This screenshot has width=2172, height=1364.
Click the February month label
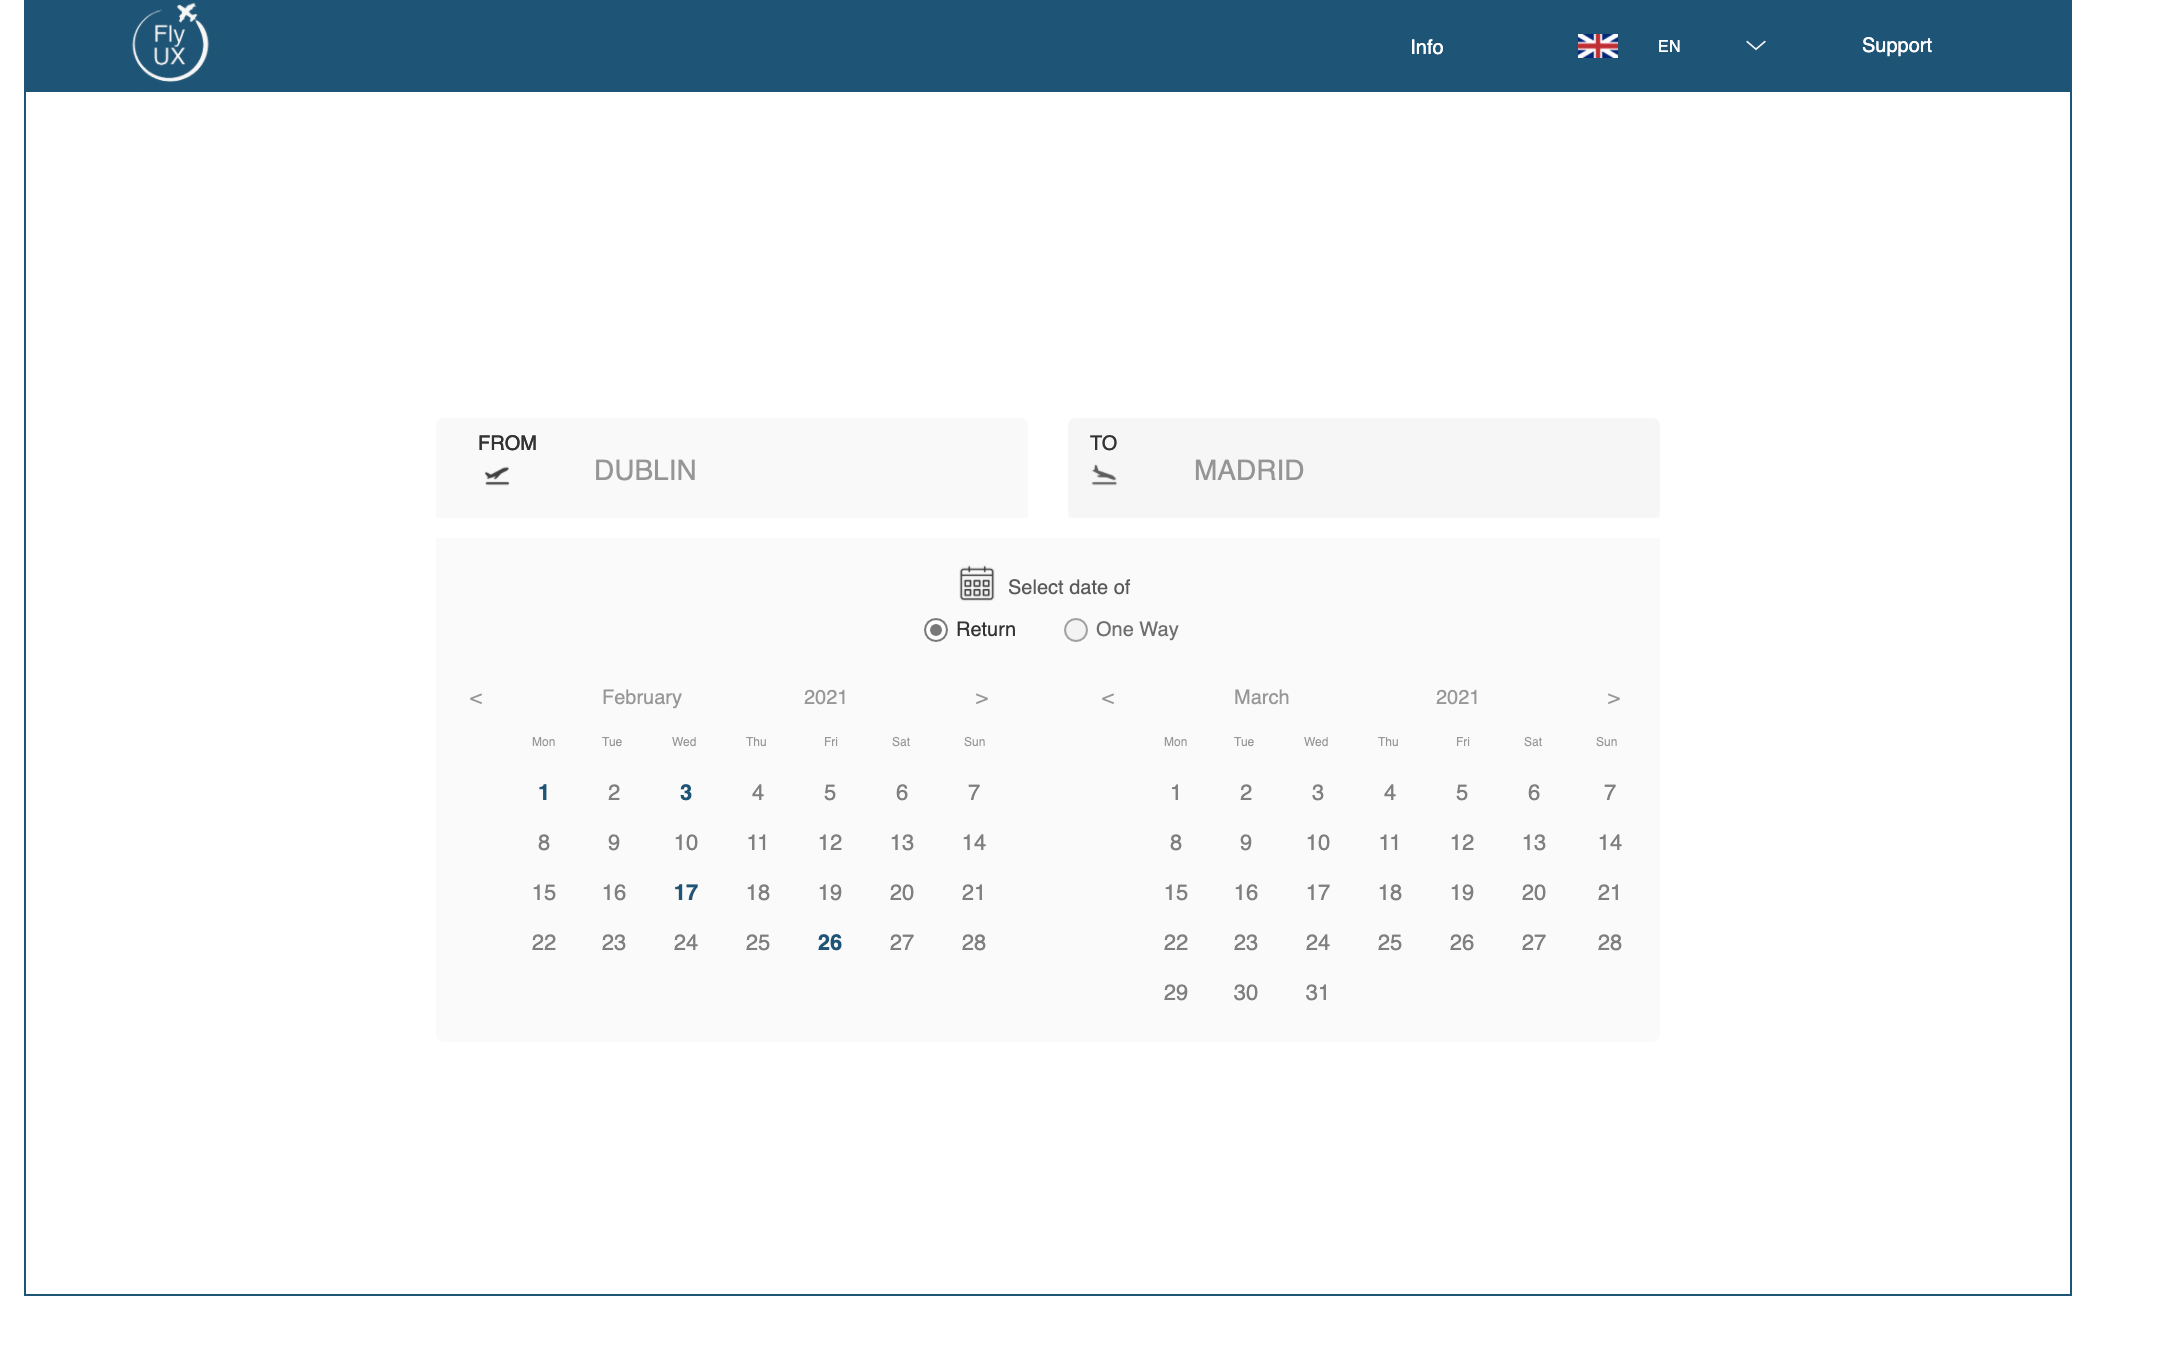642,697
